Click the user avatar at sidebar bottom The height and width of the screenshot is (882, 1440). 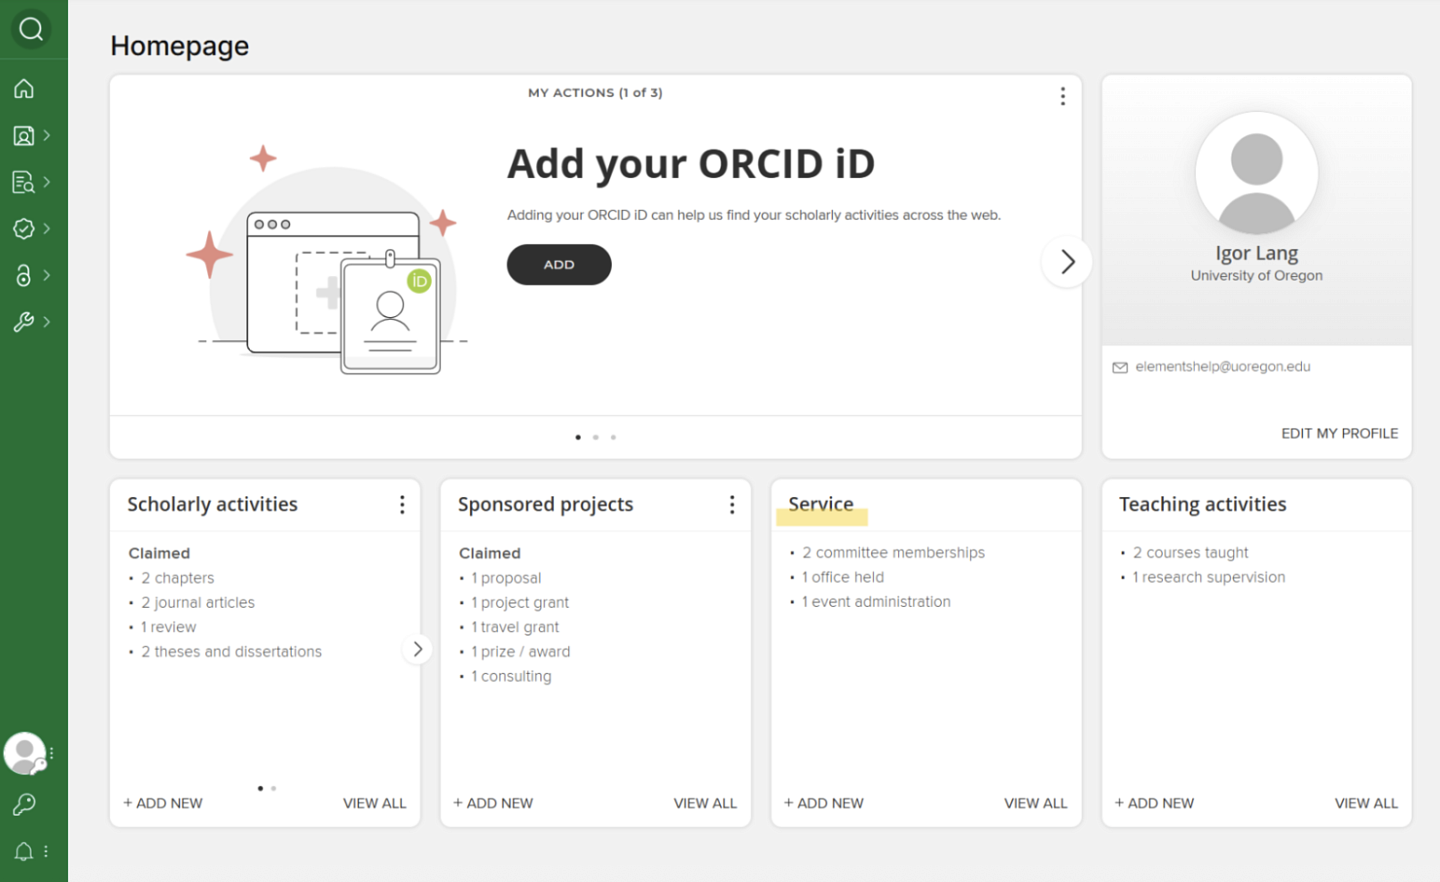(24, 753)
